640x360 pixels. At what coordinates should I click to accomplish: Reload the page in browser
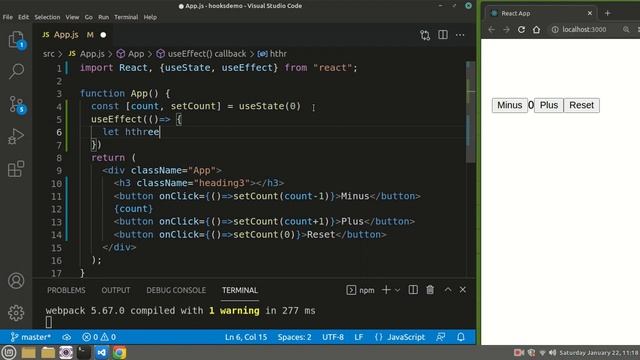pyautogui.click(x=521, y=29)
